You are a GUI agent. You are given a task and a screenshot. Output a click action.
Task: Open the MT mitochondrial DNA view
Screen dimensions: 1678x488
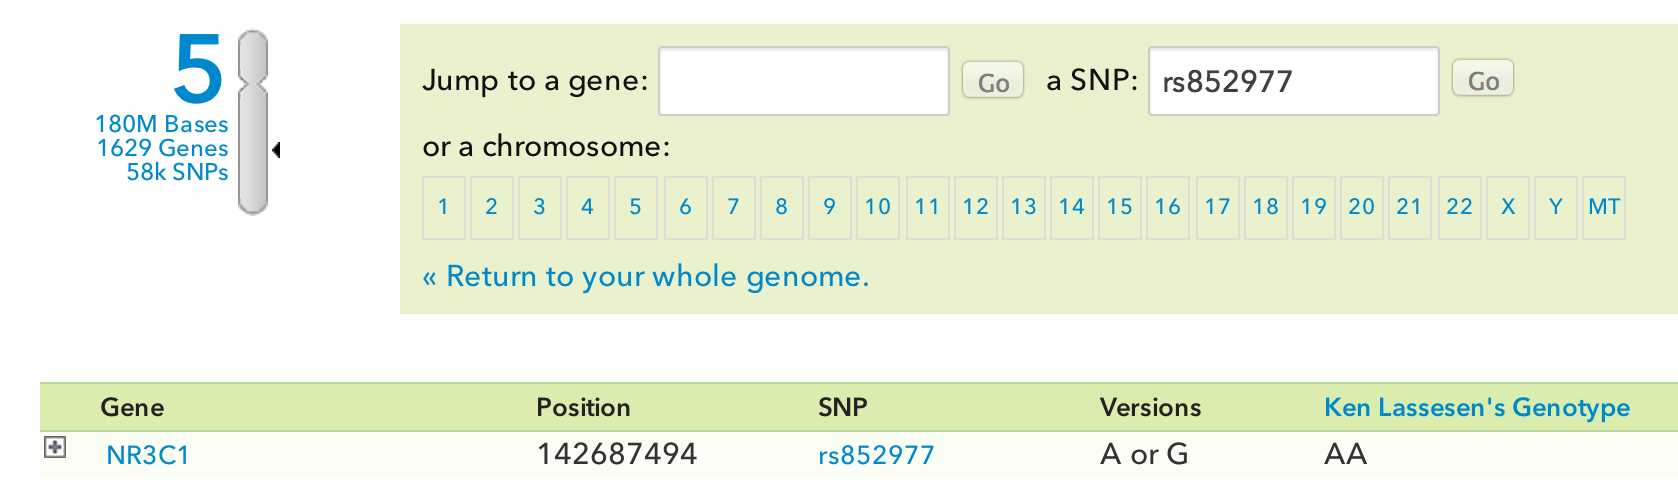coord(1603,207)
